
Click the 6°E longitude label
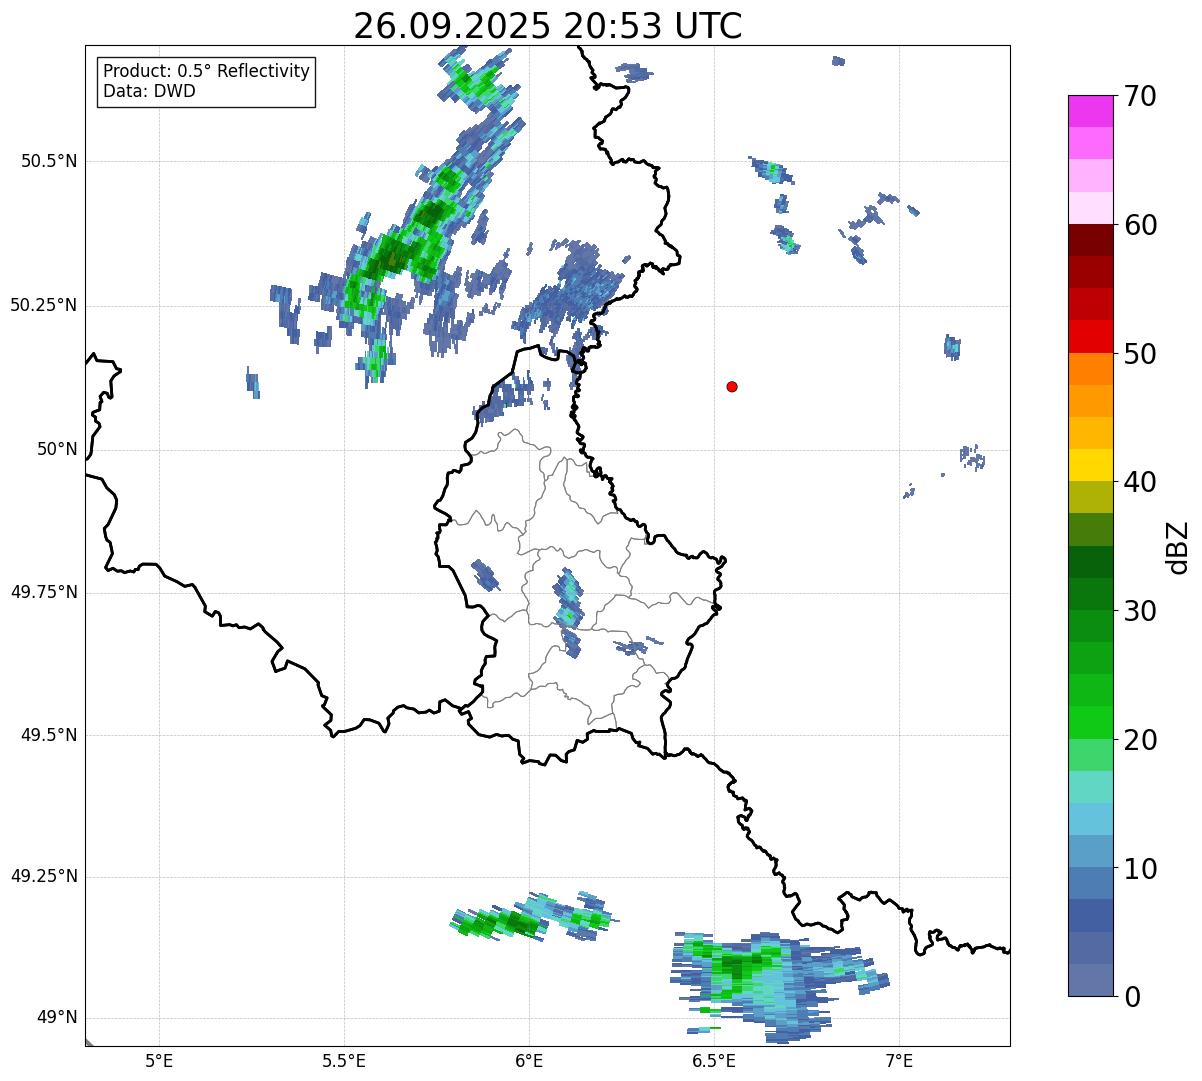coord(529,1061)
